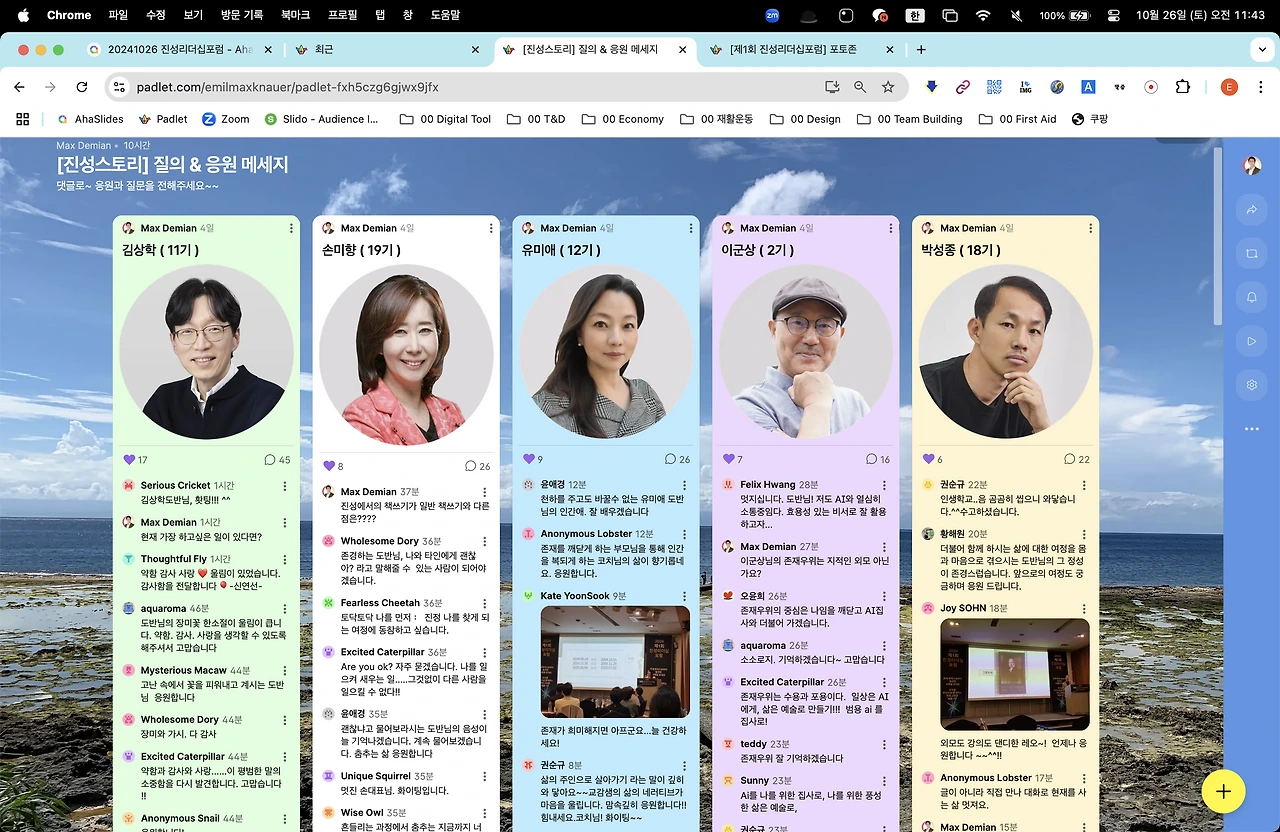This screenshot has width=1280, height=832.
Task: Click the board title 질의 & 응원 메세지
Action: pyautogui.click(x=173, y=165)
